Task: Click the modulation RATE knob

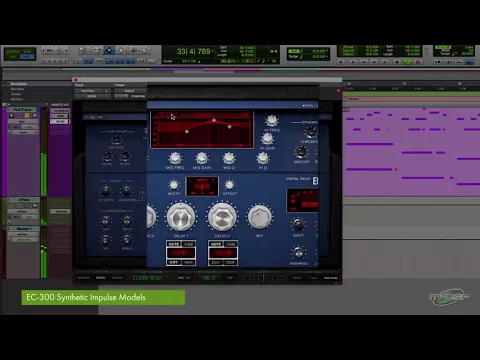Action: [x=105, y=221]
